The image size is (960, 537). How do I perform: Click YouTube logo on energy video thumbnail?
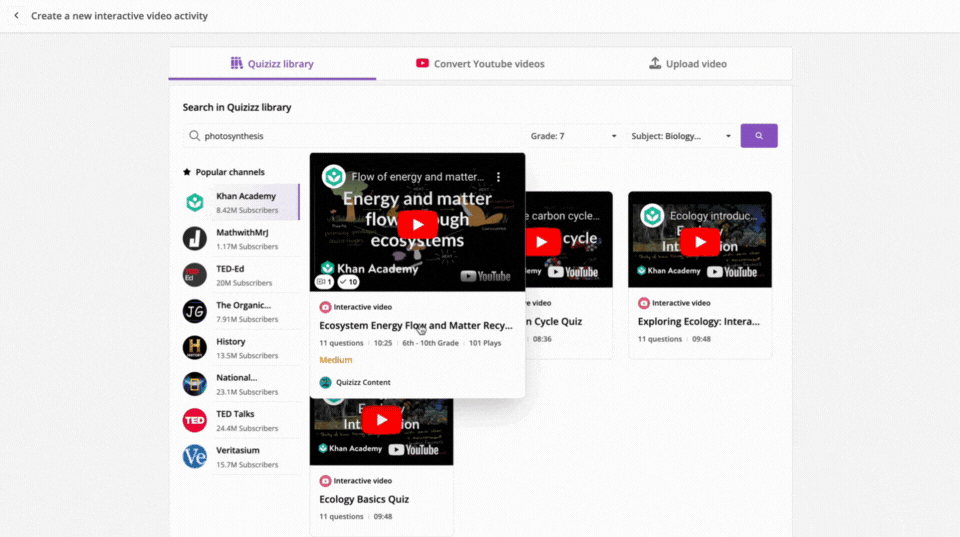pyautogui.click(x=486, y=276)
